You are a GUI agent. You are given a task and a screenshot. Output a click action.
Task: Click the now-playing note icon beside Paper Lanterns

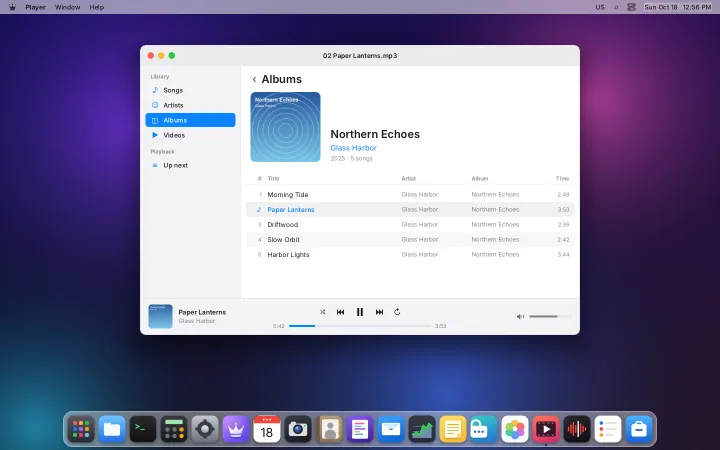(259, 209)
